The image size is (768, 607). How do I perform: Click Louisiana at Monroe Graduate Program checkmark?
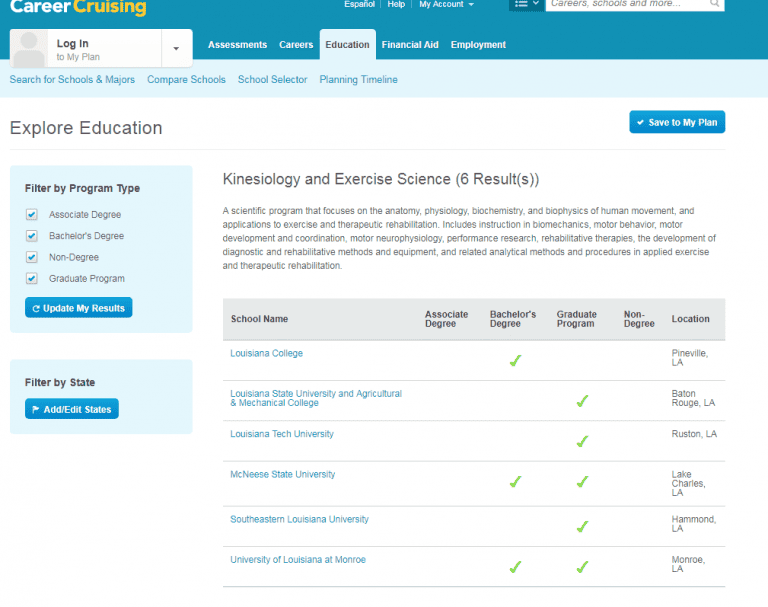(x=582, y=567)
